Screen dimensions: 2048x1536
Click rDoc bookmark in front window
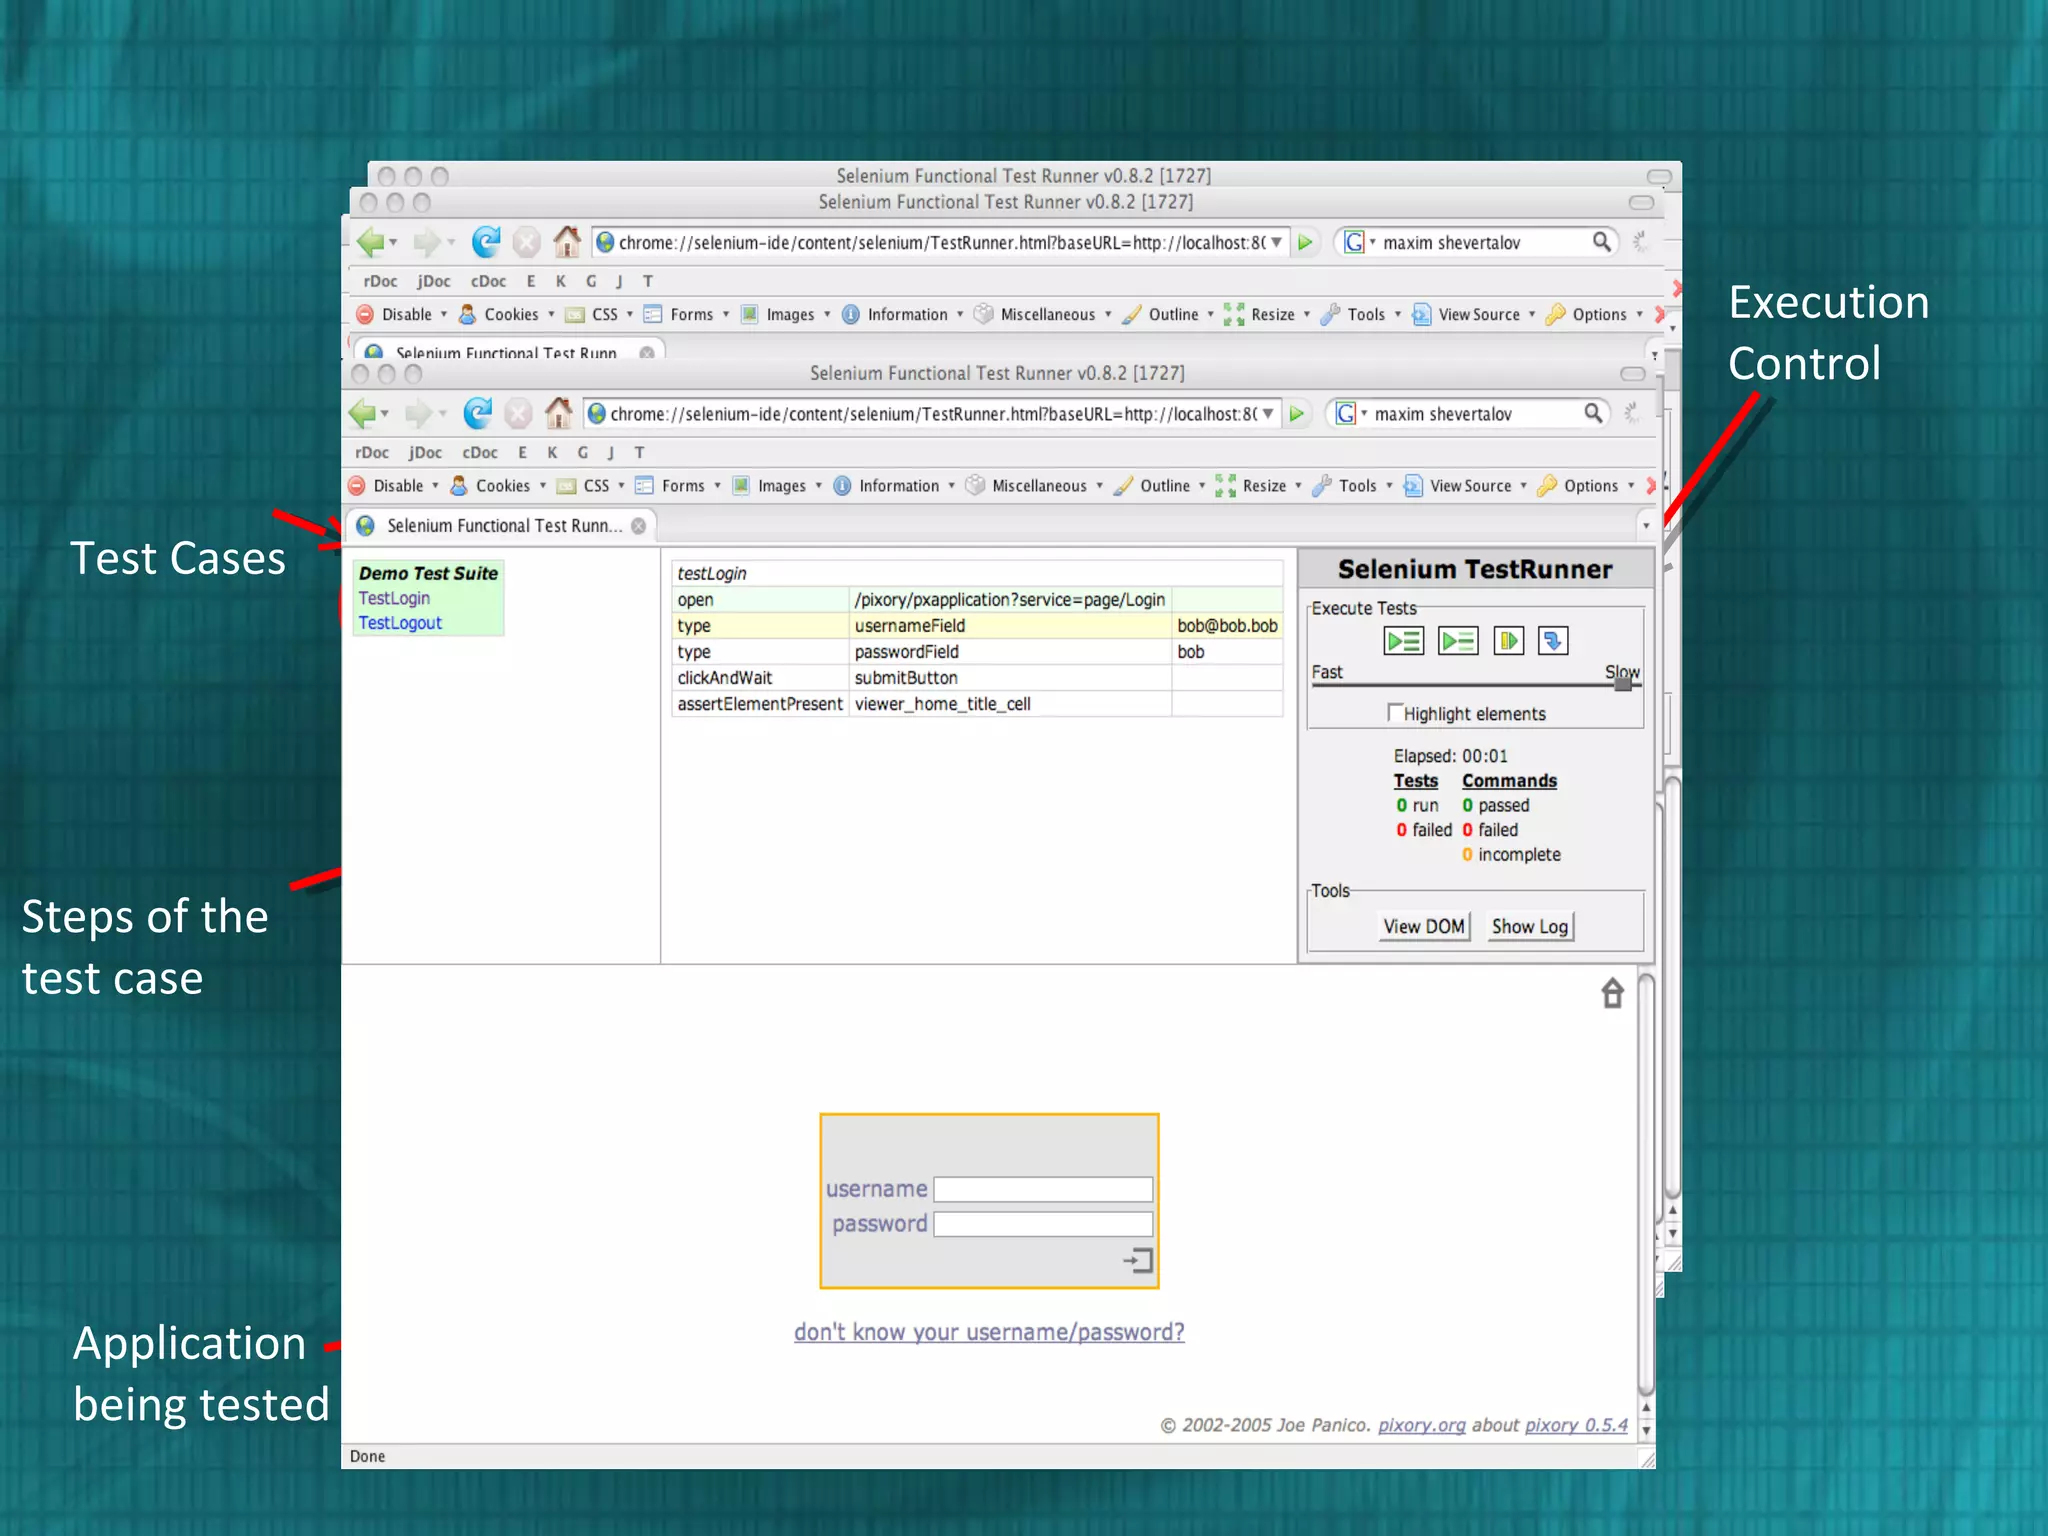(x=372, y=452)
